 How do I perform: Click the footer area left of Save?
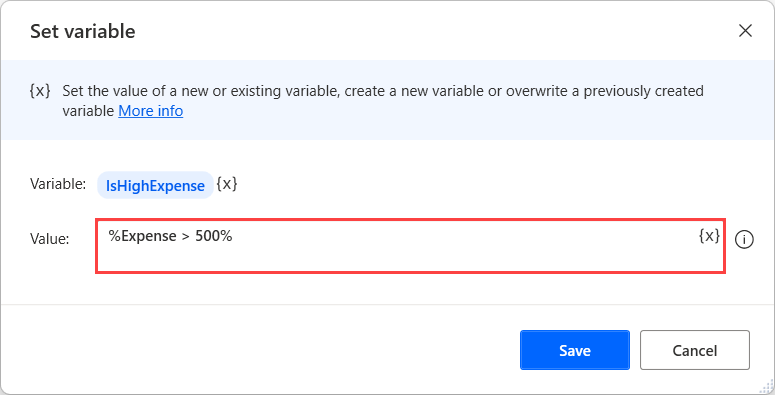pos(257,350)
